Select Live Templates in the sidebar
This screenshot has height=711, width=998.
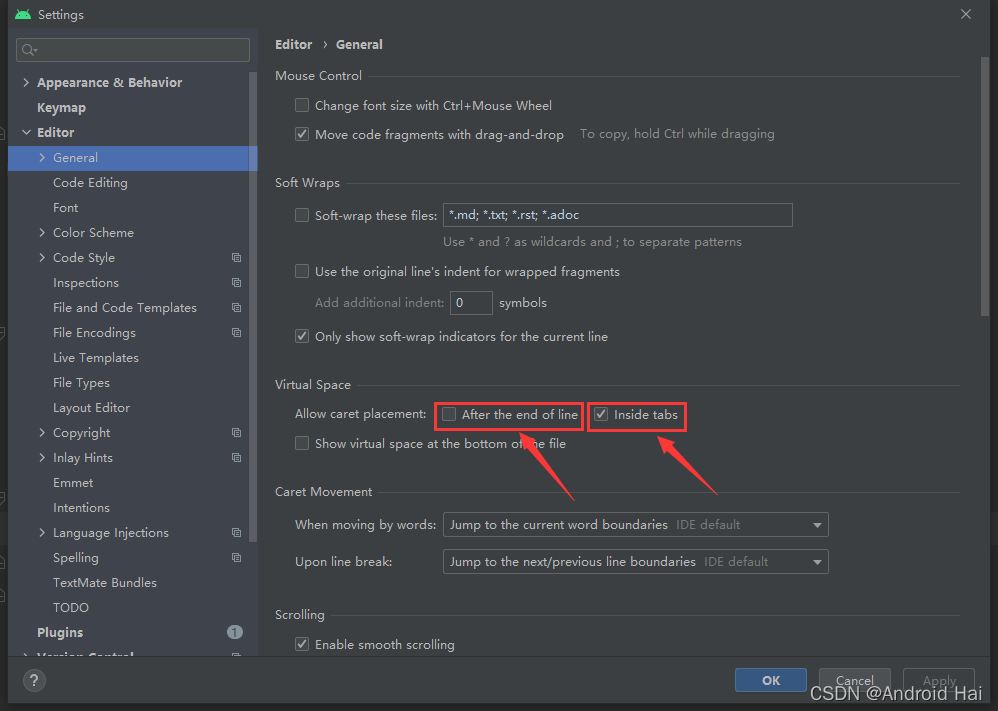(x=95, y=358)
